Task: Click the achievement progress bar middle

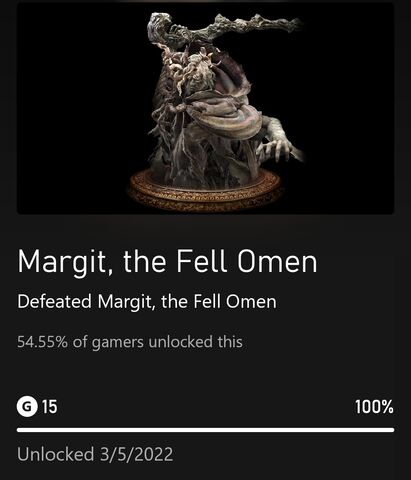Action: tap(205, 430)
